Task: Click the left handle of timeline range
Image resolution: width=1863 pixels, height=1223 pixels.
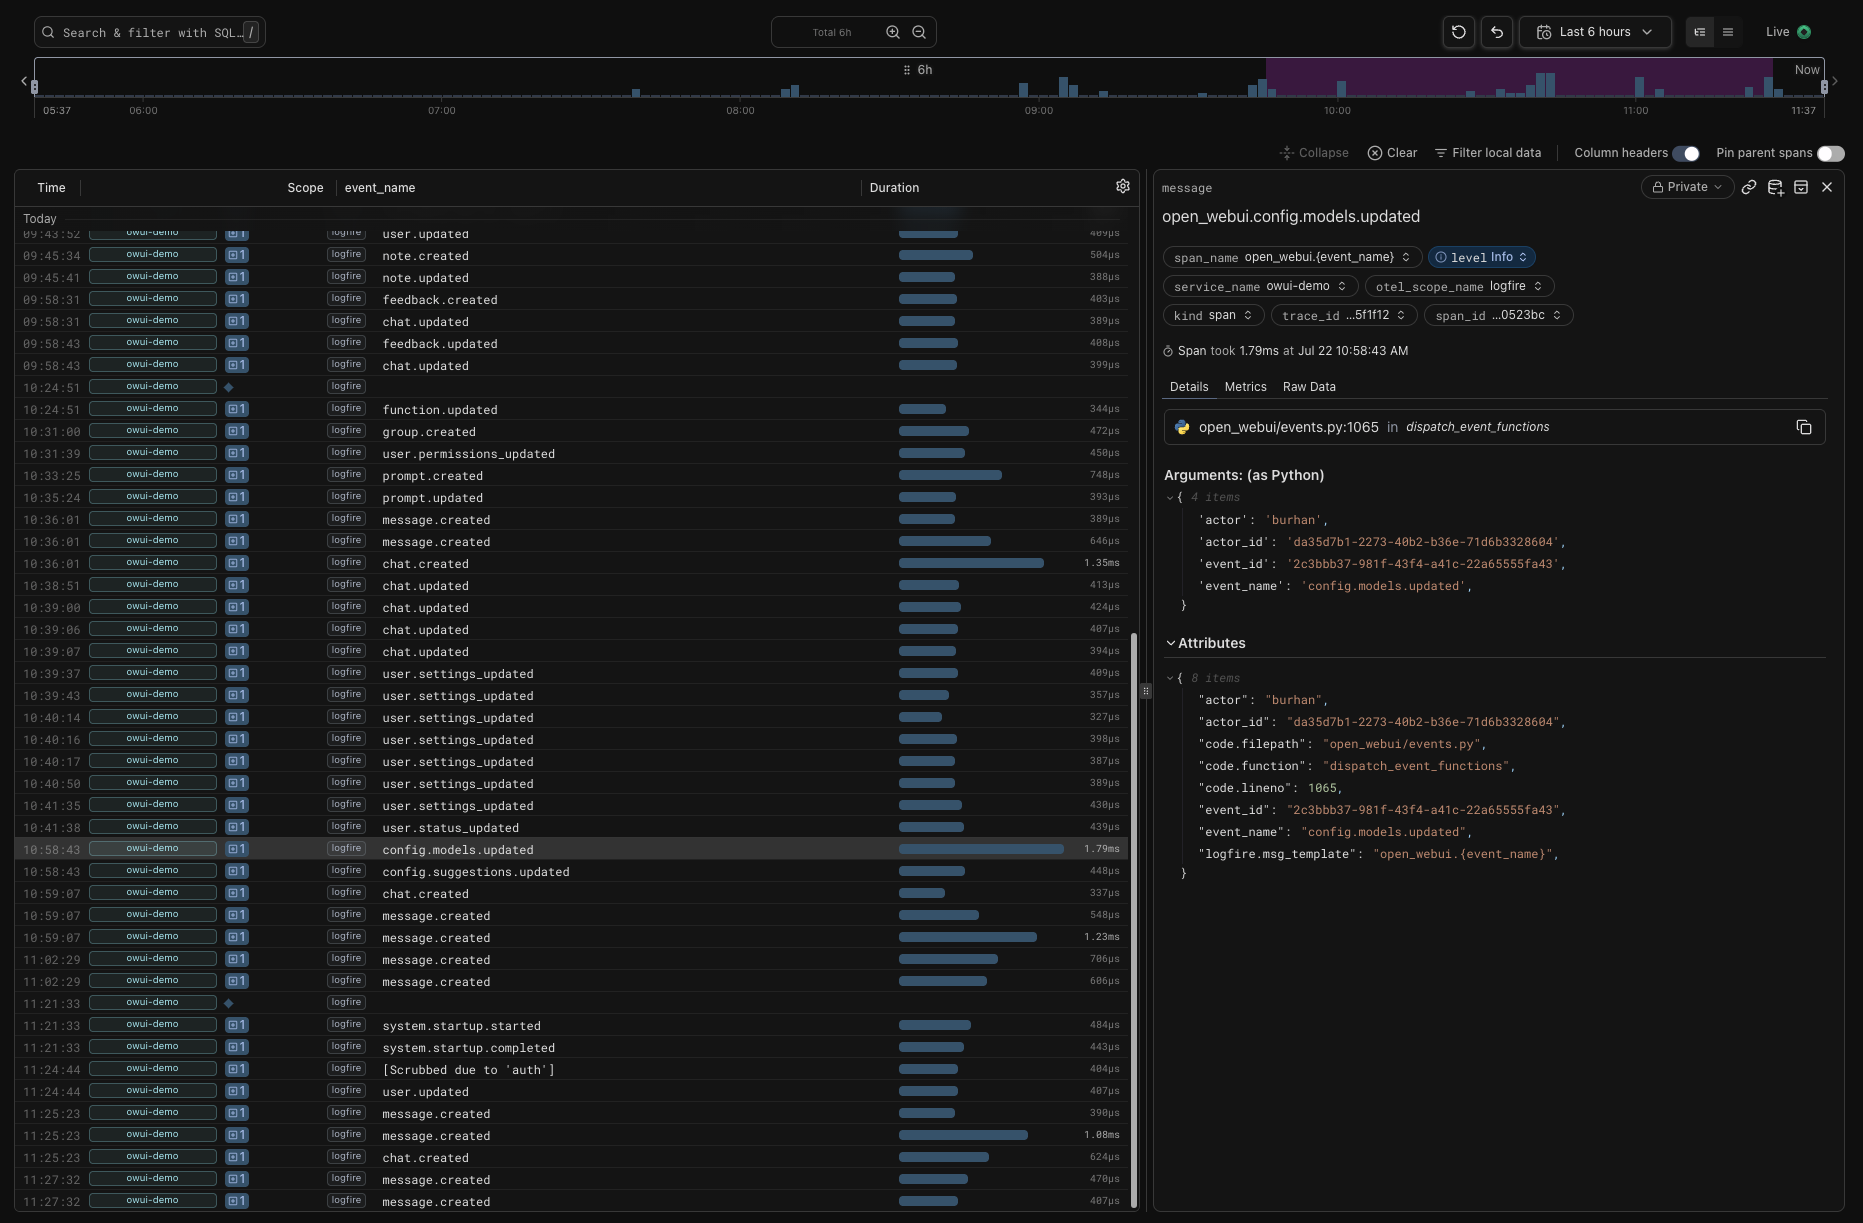Action: tap(35, 87)
